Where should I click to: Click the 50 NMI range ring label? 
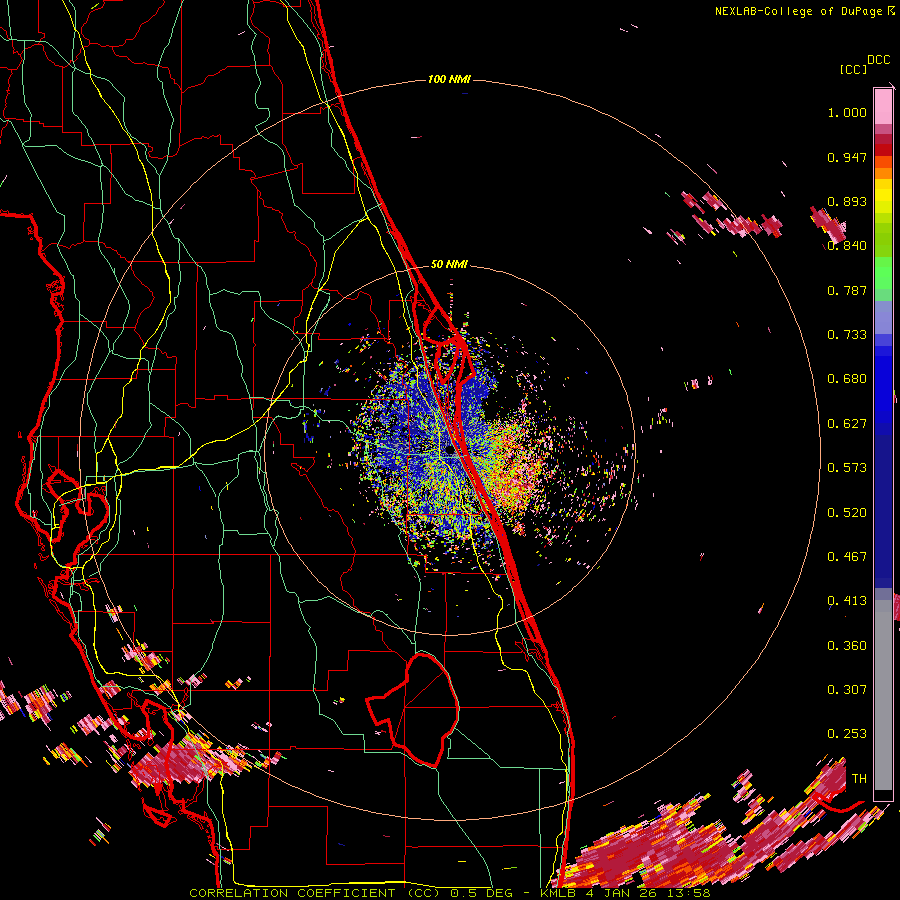449,265
